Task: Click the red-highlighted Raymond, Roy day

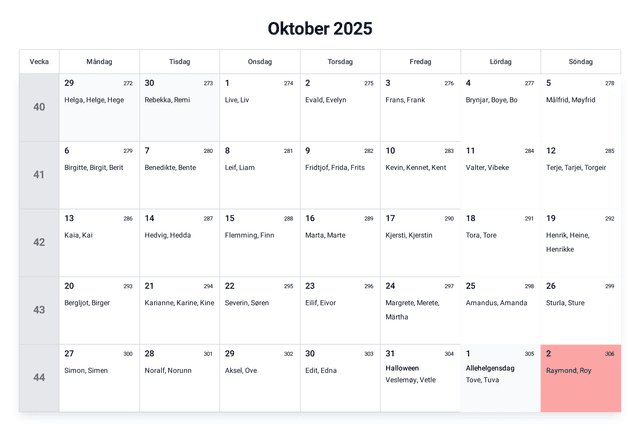Action: [x=580, y=378]
